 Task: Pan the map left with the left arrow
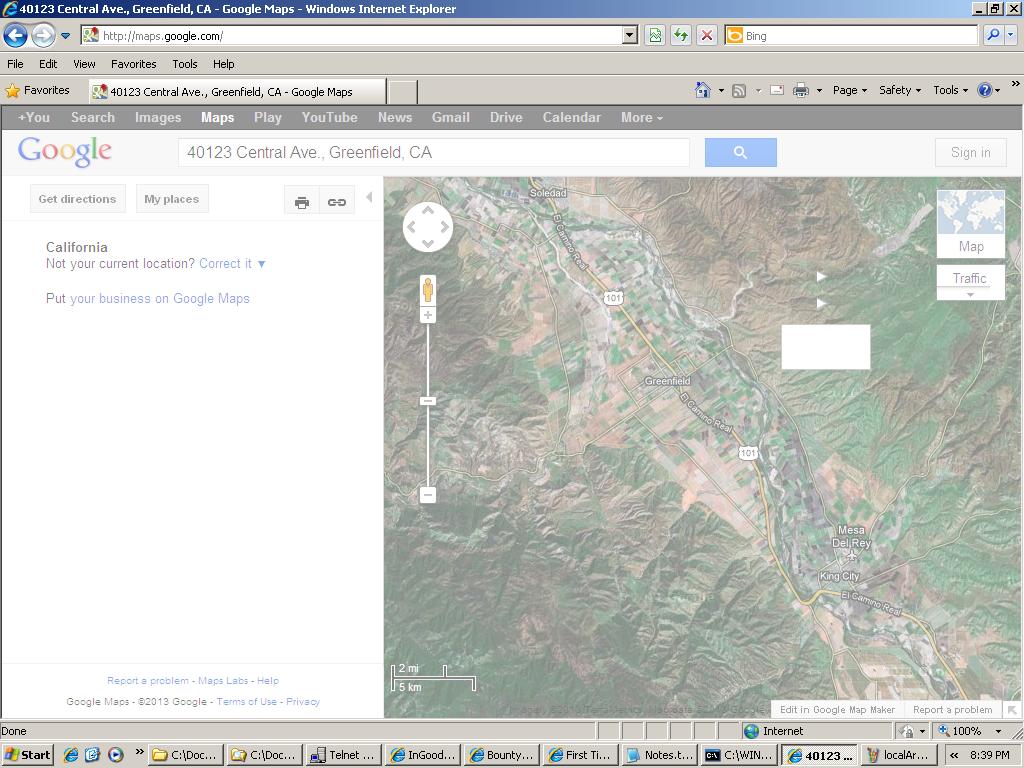(411, 227)
